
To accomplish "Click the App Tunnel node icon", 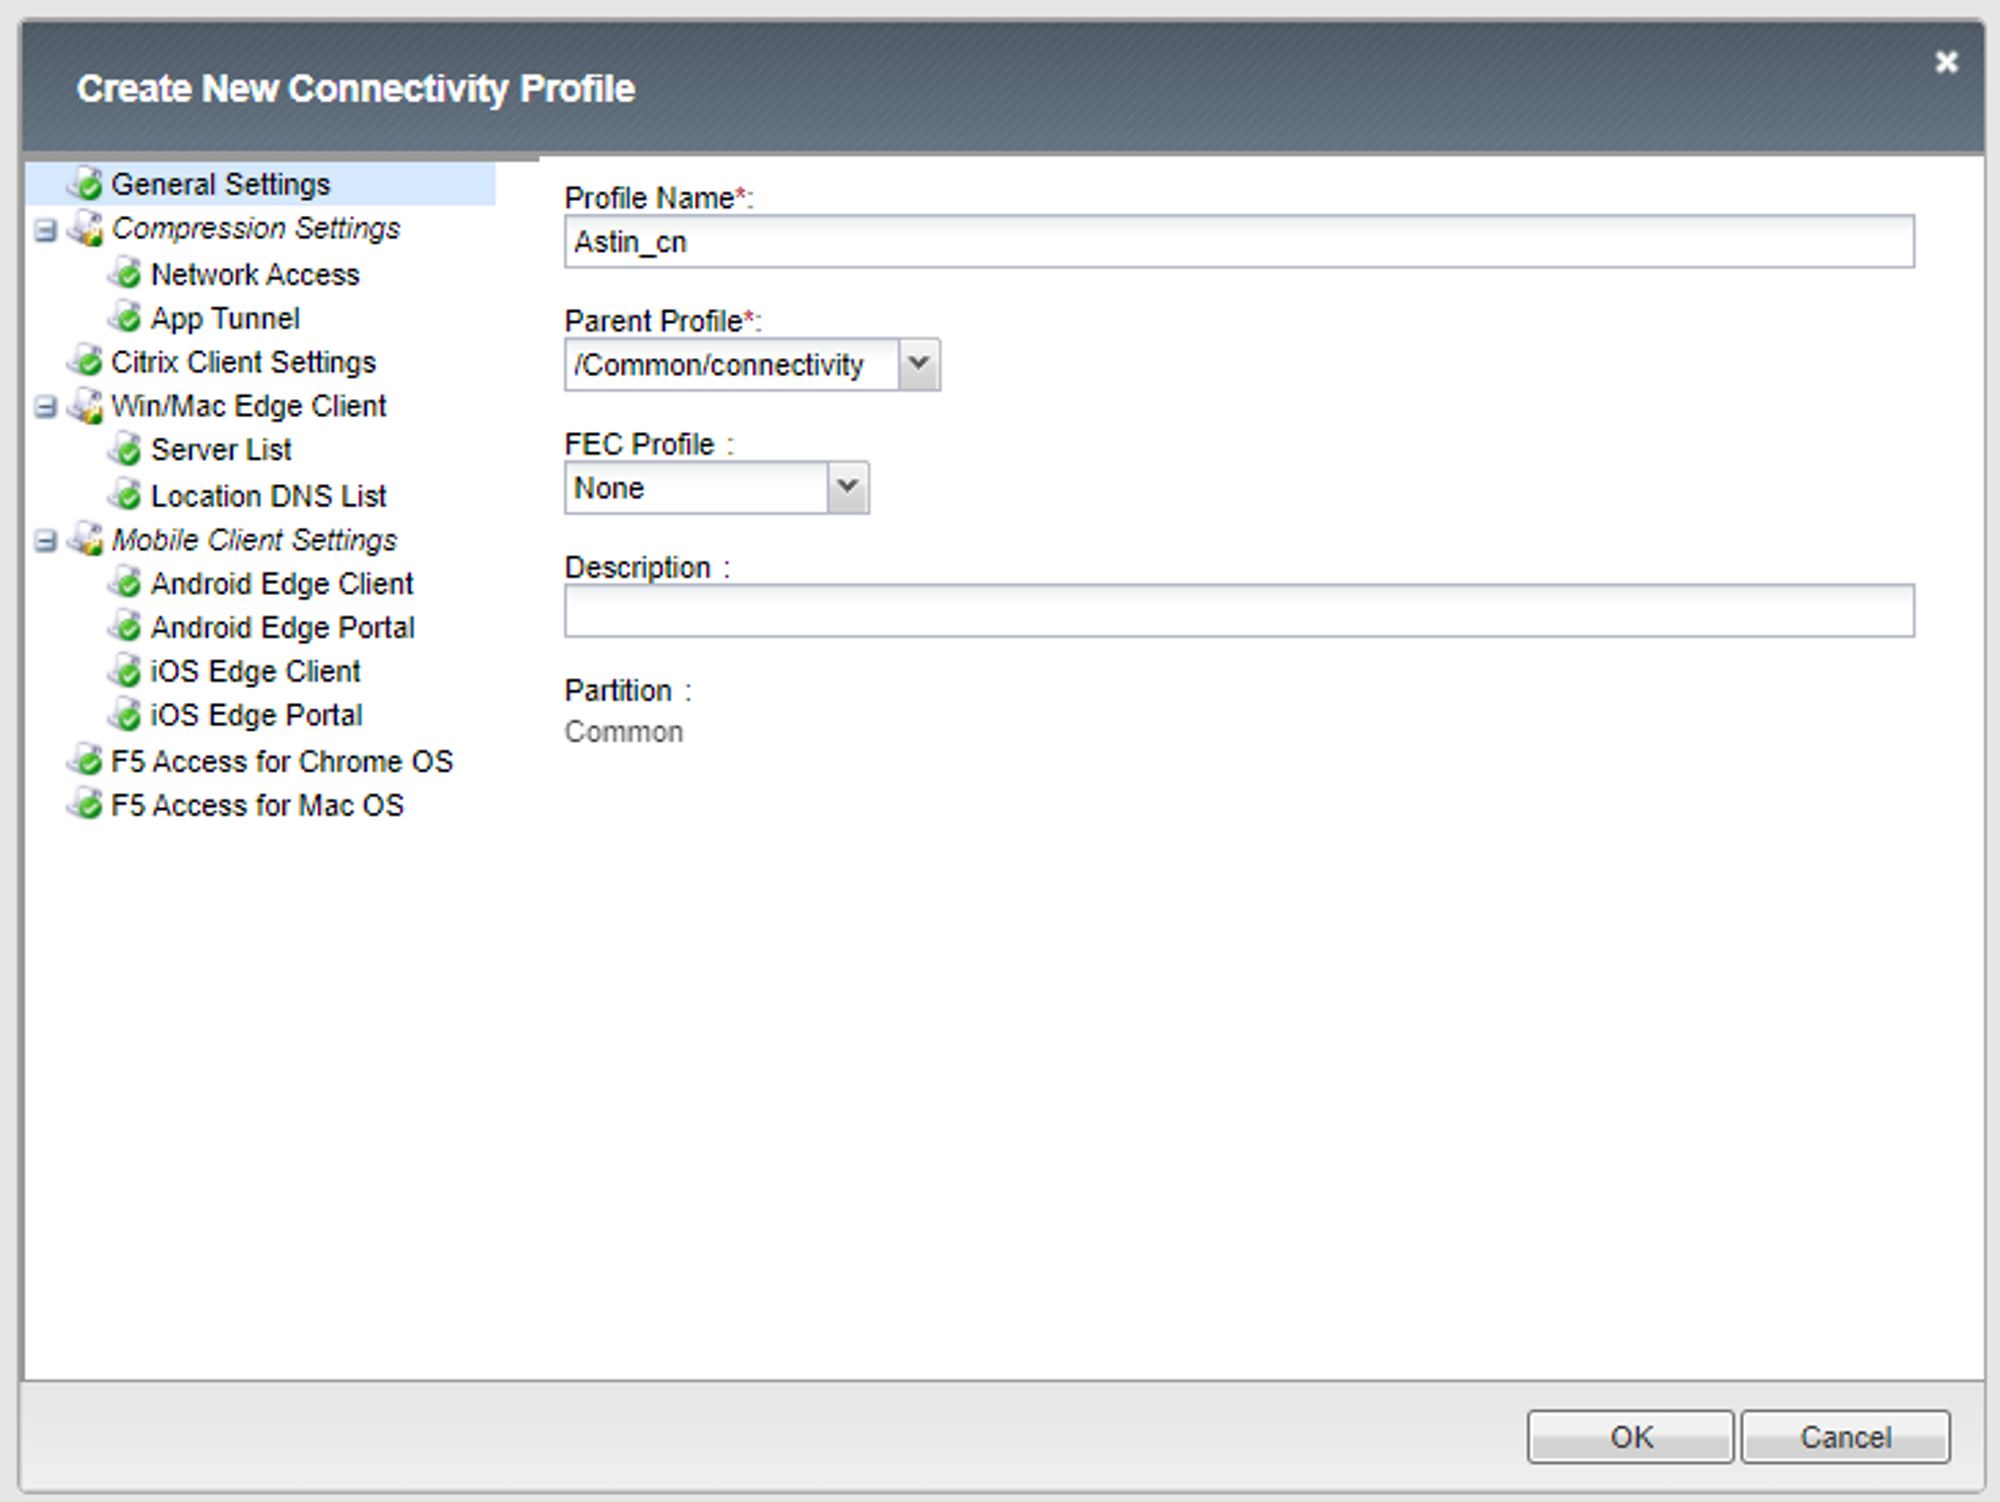I will point(126,318).
